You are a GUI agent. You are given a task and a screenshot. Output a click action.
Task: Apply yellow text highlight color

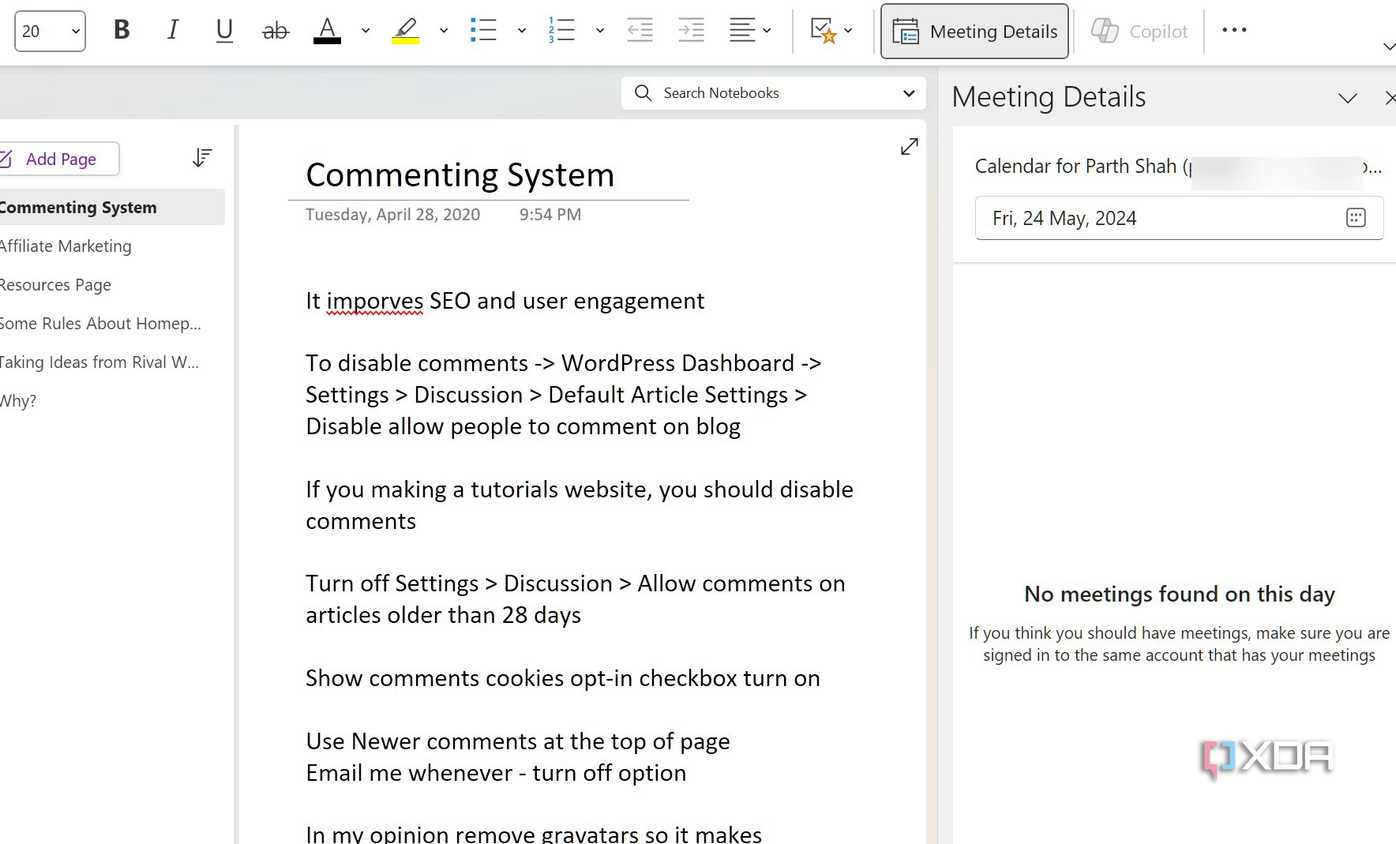(x=405, y=31)
